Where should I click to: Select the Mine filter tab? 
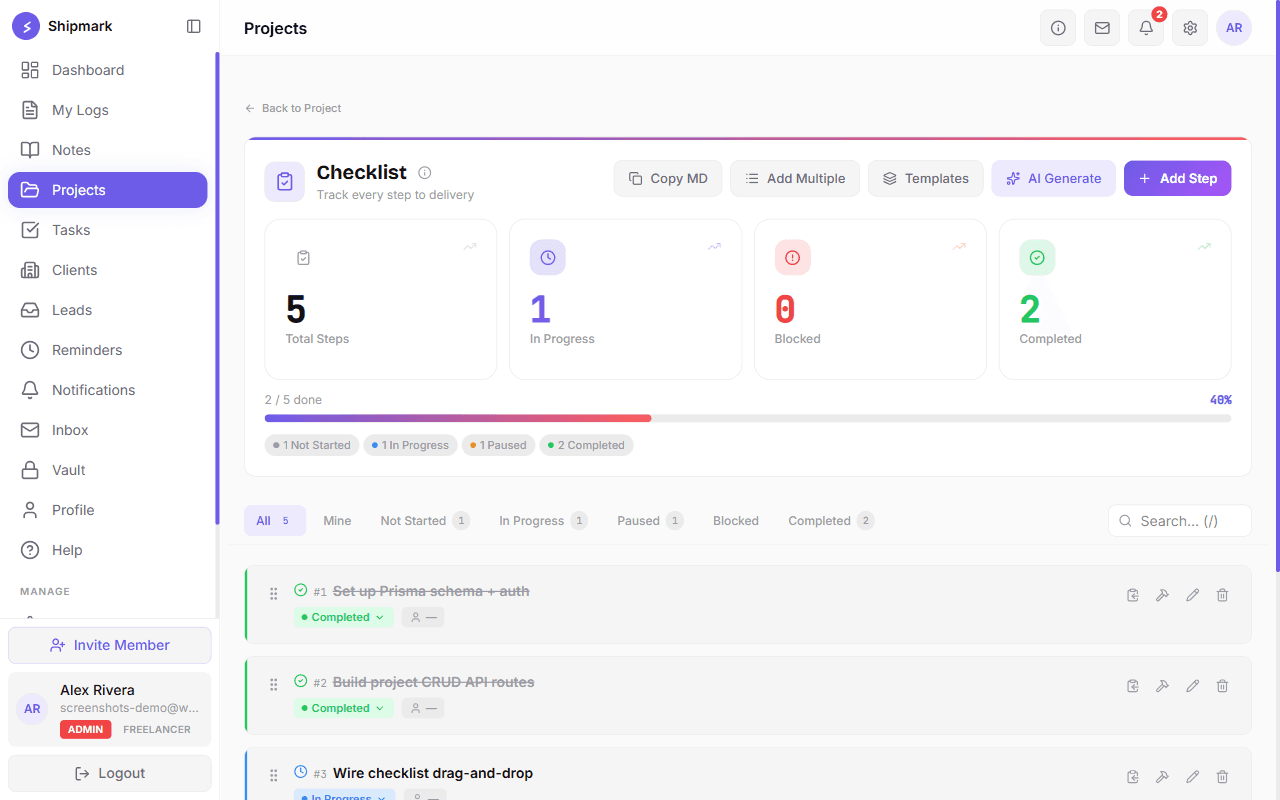point(337,520)
